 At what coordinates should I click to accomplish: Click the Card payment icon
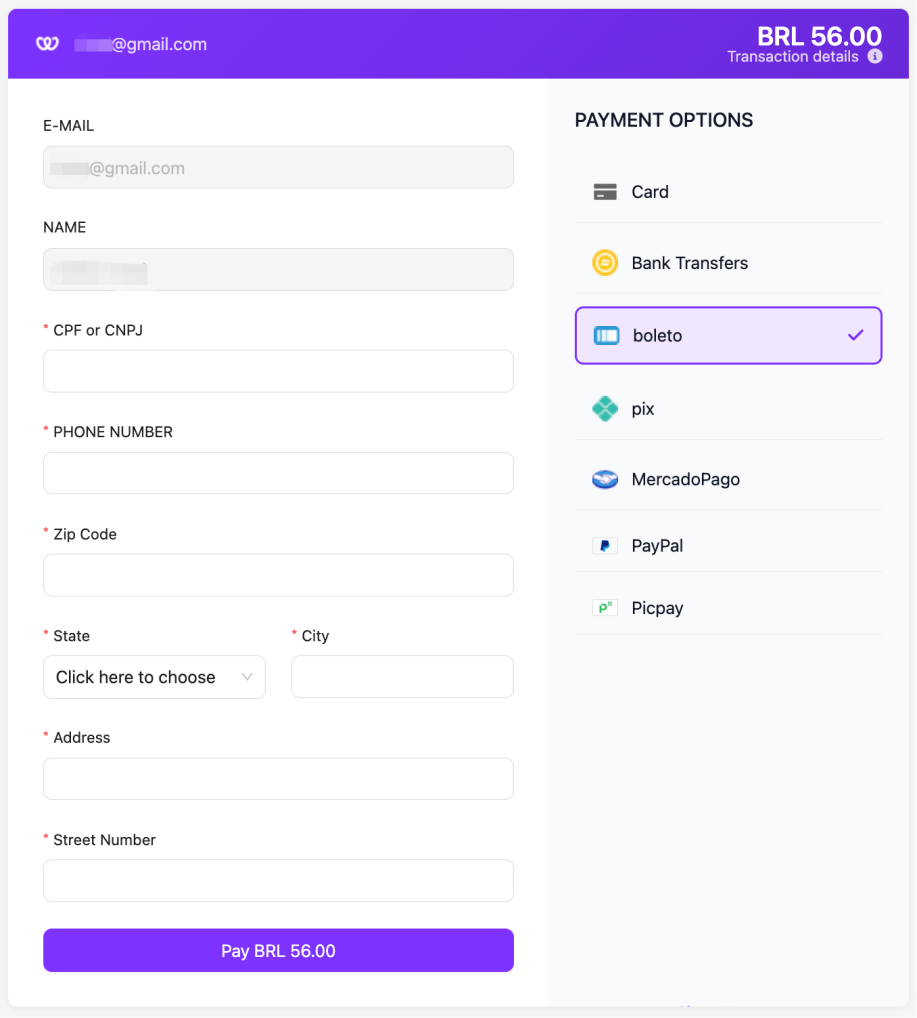click(x=605, y=192)
